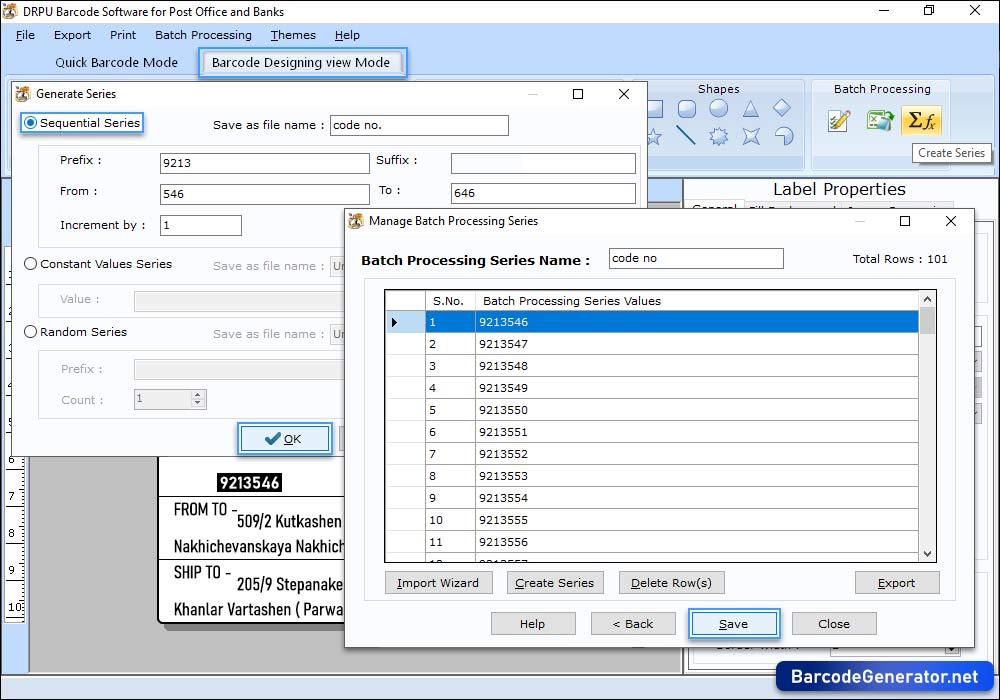Click the Create Series sigma icon
This screenshot has height=700, width=1000.
tap(922, 120)
